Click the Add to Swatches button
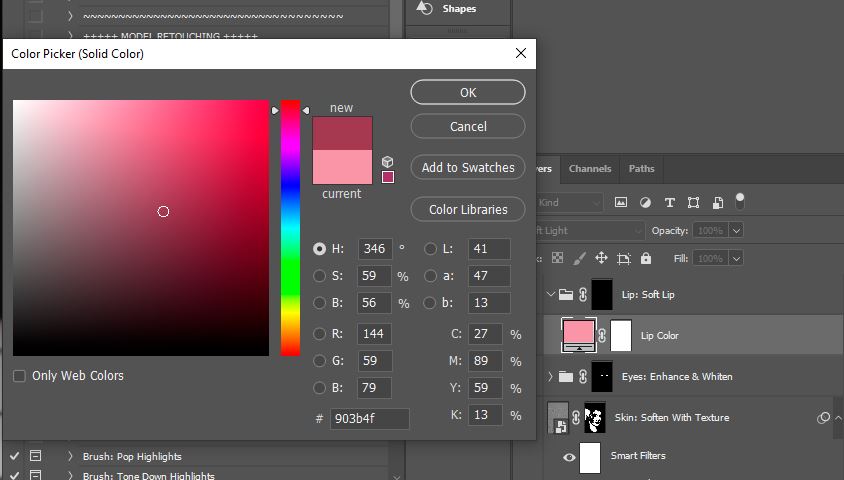Viewport: 844px width, 480px height. 467,168
